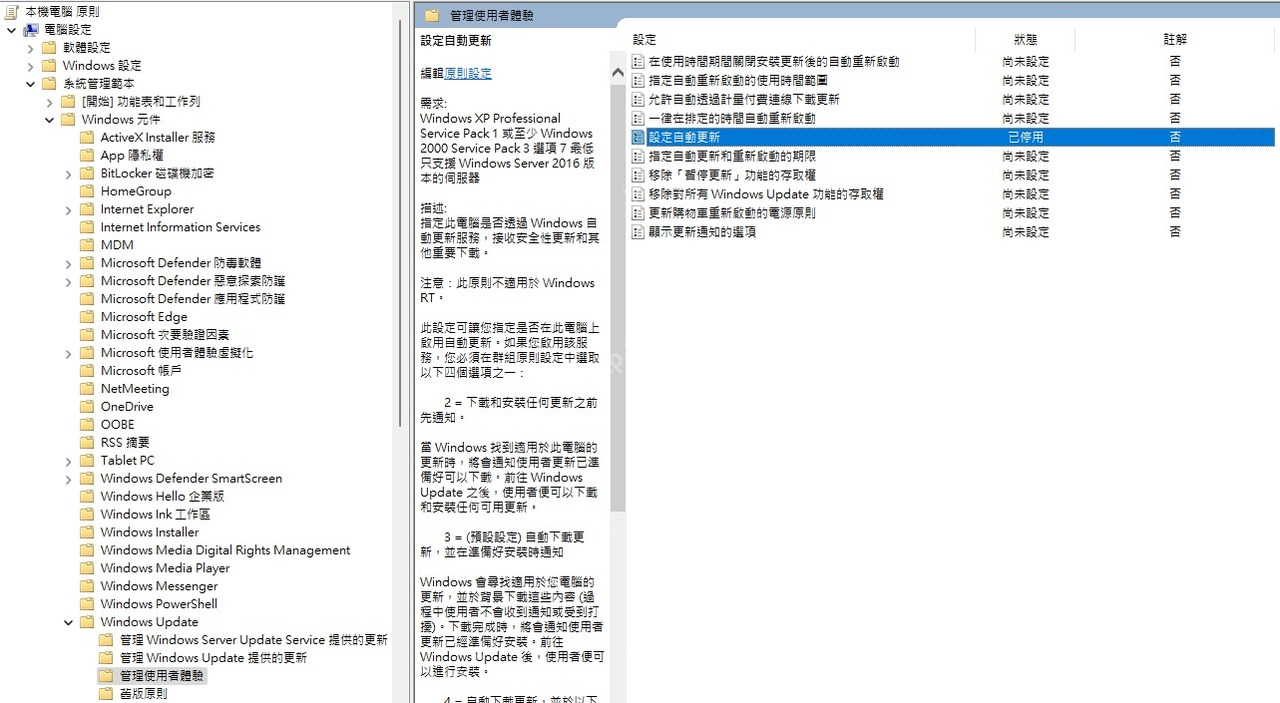Image resolution: width=1280 pixels, height=703 pixels.
Task: Click the 電腦設定 computer icon
Action: point(30,30)
